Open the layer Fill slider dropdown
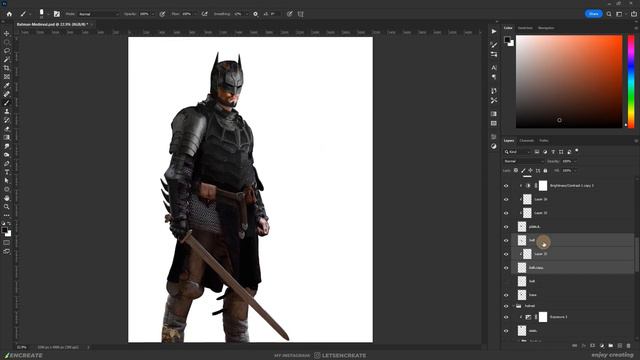640x360 pixels. click(575, 171)
